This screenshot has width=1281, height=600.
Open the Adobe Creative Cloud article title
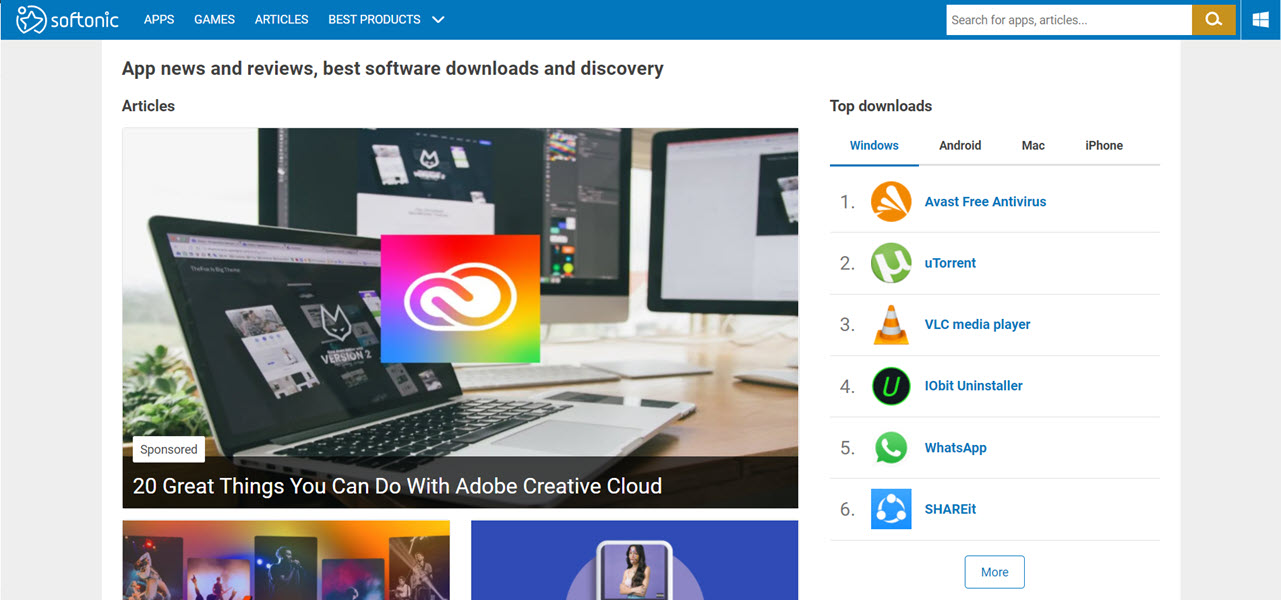coord(397,487)
